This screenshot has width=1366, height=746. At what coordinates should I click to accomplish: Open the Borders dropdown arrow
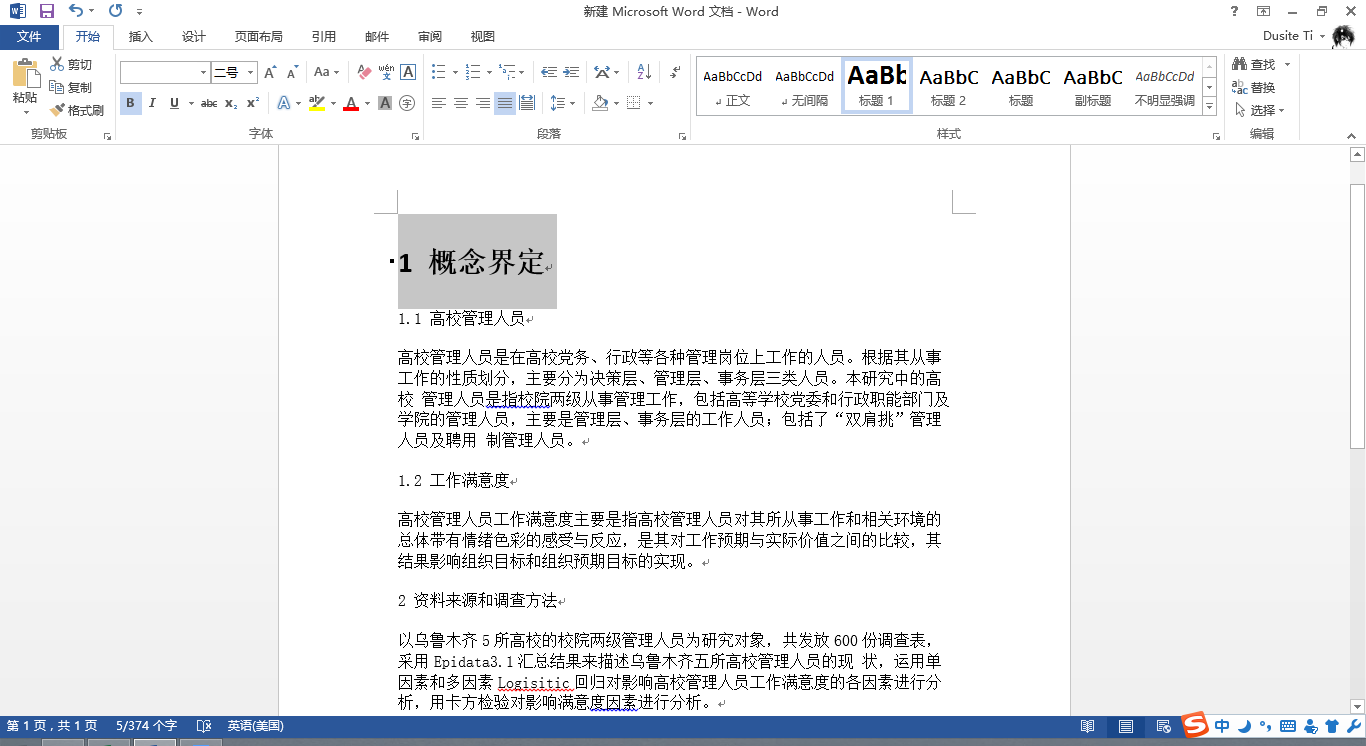click(650, 103)
